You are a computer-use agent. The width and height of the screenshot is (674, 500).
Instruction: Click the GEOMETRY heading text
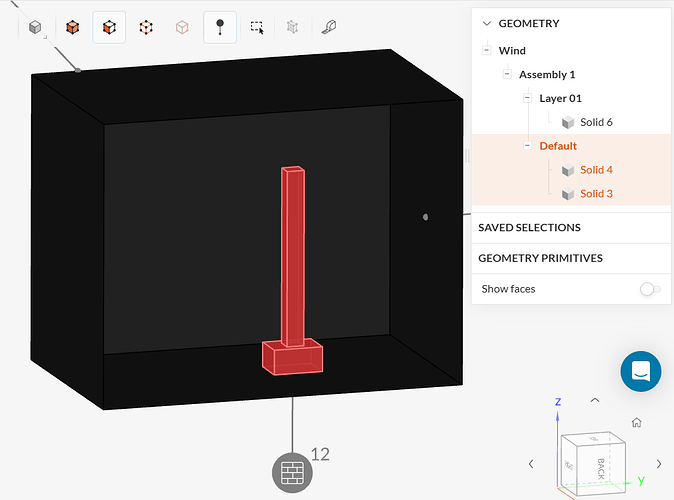point(529,23)
